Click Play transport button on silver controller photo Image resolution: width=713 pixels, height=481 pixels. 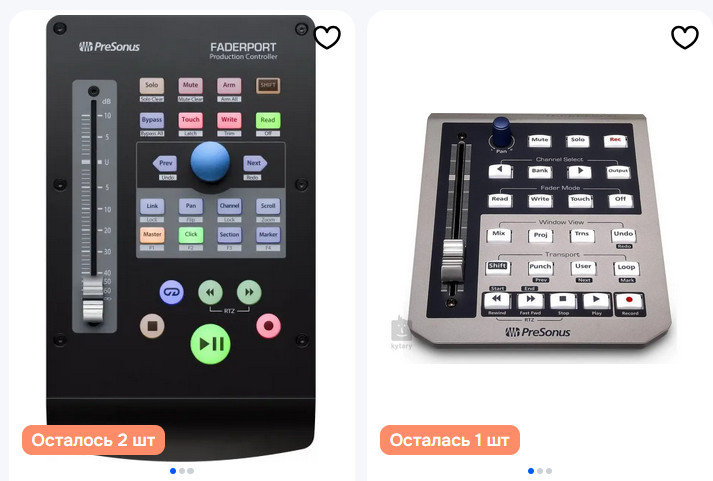596,301
